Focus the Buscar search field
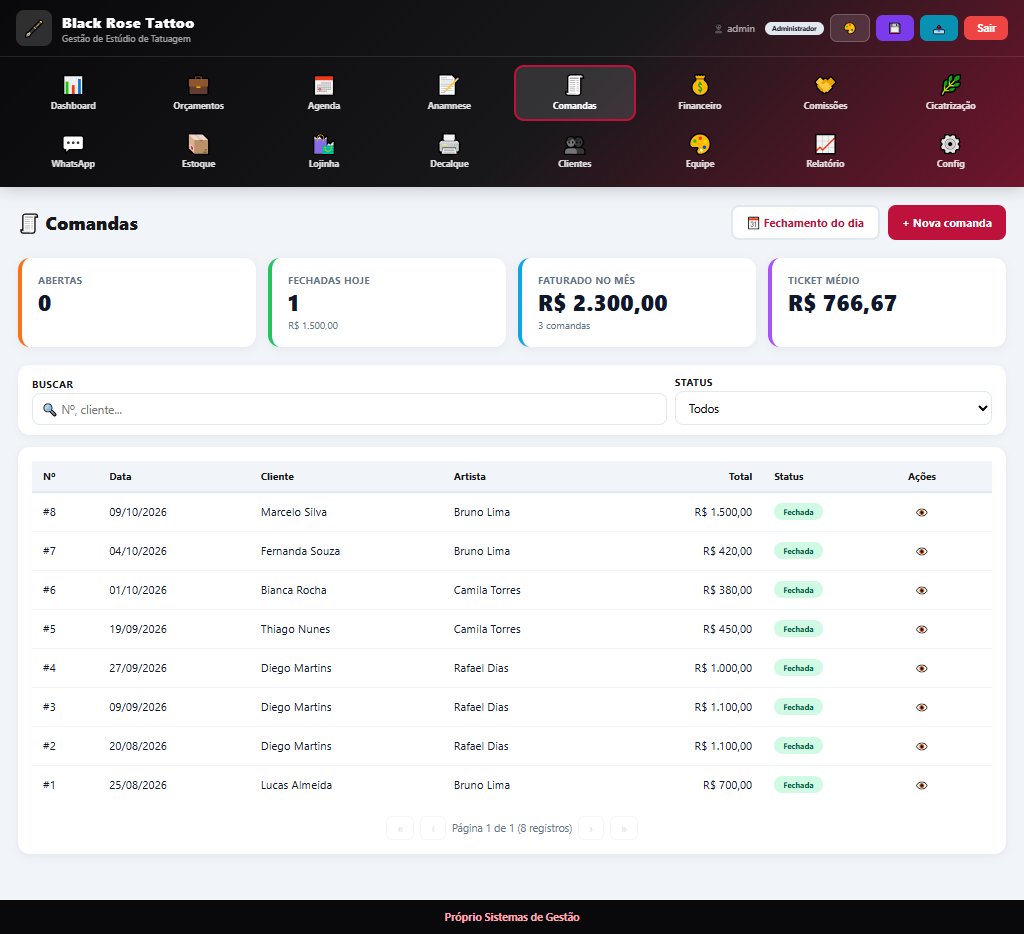This screenshot has height=934, width=1024. tap(349, 409)
